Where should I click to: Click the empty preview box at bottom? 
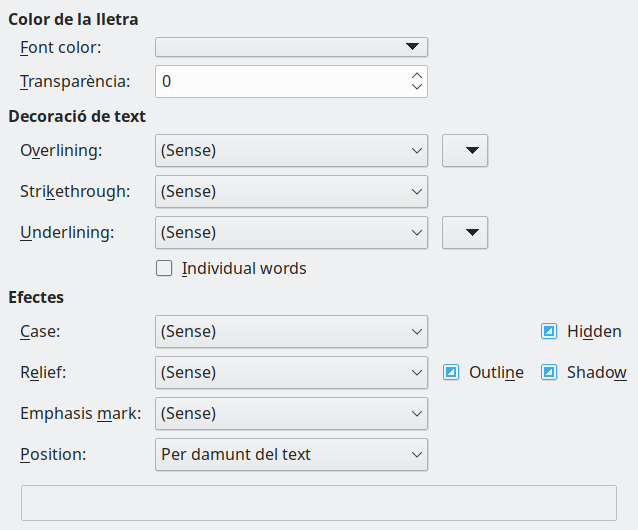(x=318, y=503)
